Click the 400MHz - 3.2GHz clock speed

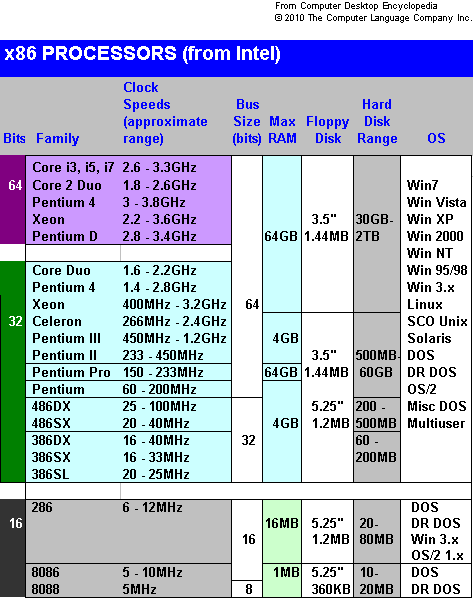[x=175, y=304]
